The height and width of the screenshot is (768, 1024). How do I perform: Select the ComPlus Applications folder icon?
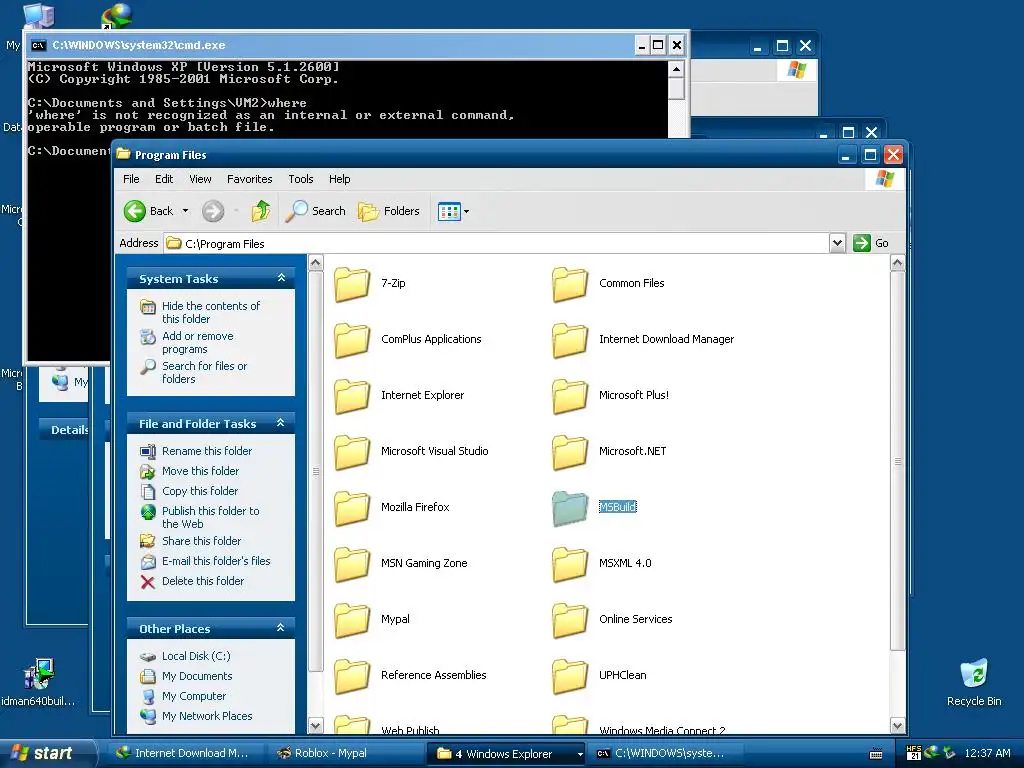(x=352, y=341)
